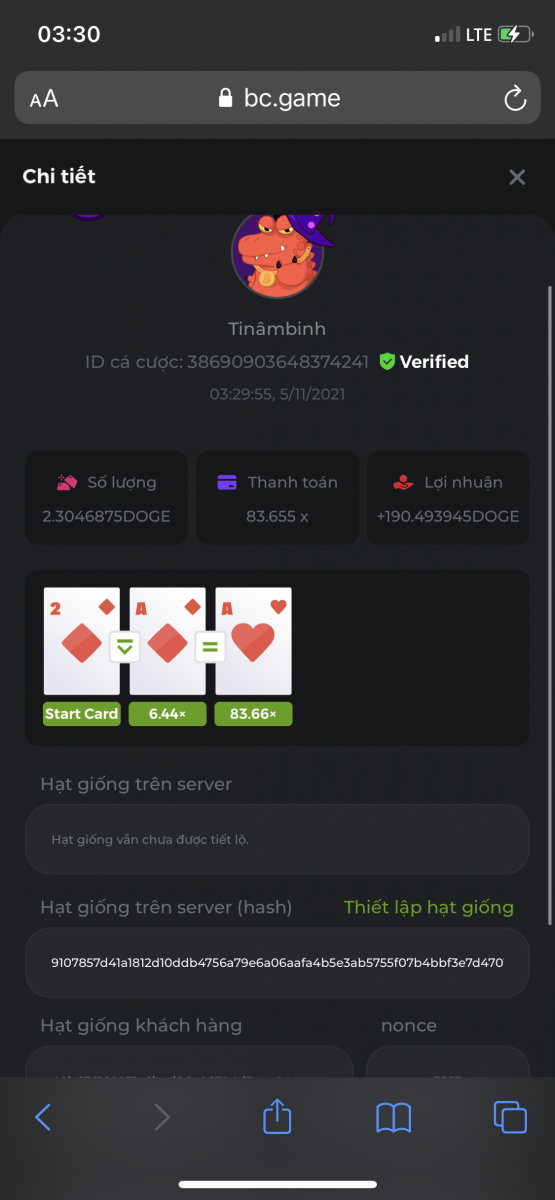Tap the ace of hearts card
This screenshot has height=1200, width=555.
point(254,642)
